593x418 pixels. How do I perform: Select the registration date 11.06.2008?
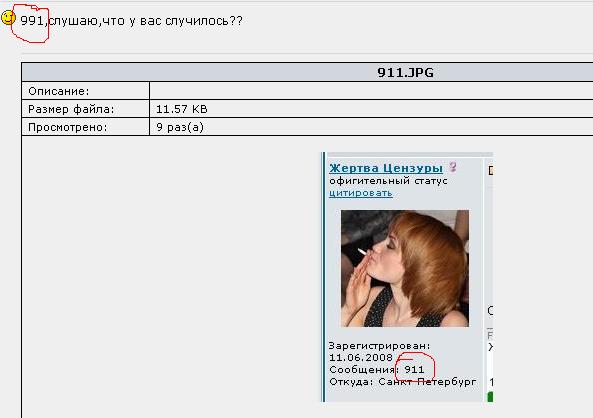(x=361, y=357)
